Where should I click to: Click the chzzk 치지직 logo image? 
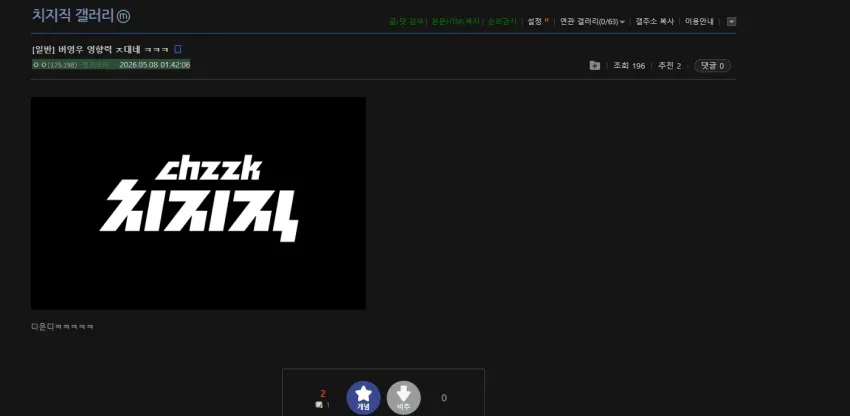pyautogui.click(x=198, y=203)
